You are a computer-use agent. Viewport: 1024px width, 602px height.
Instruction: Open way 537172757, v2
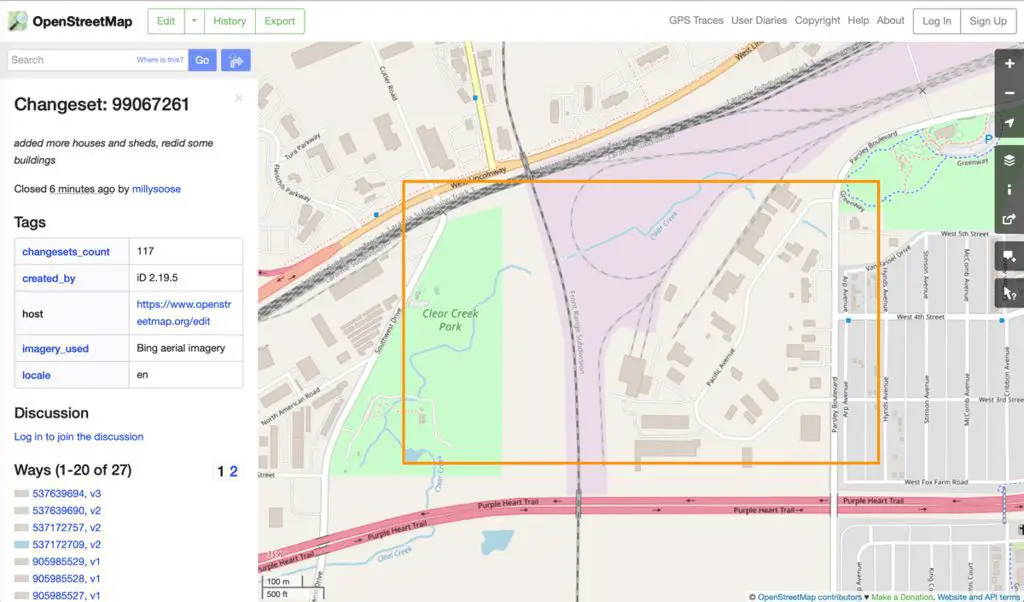[x=67, y=528]
